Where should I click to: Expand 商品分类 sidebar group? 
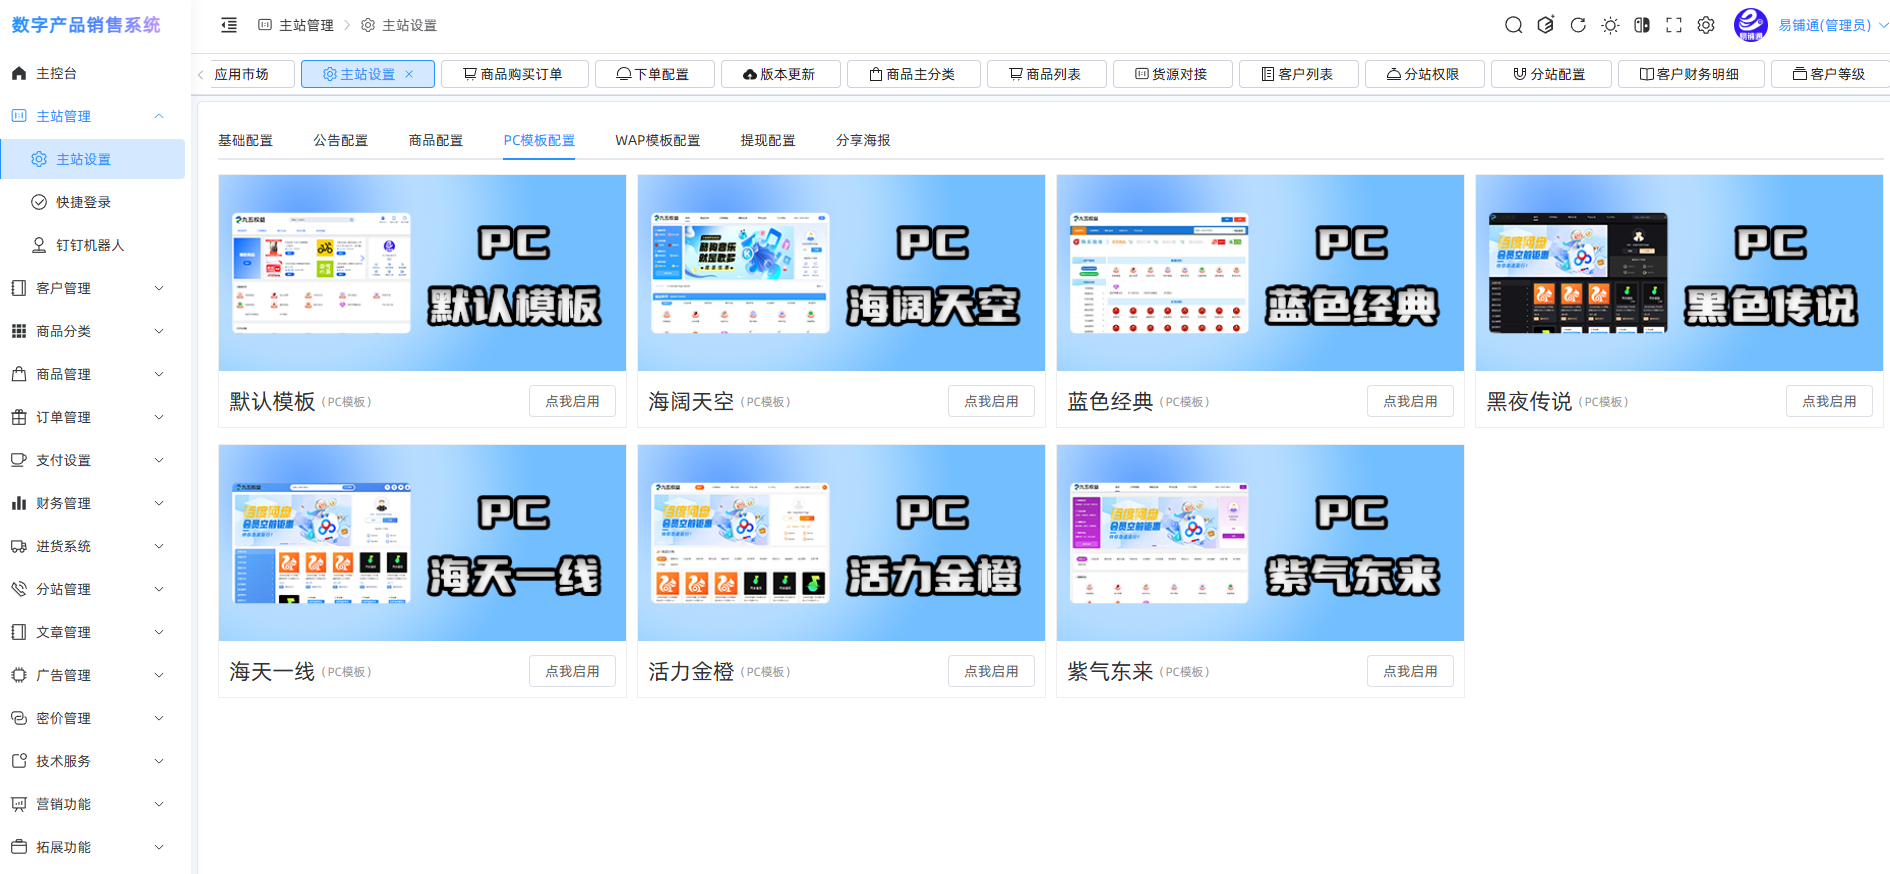click(x=92, y=331)
